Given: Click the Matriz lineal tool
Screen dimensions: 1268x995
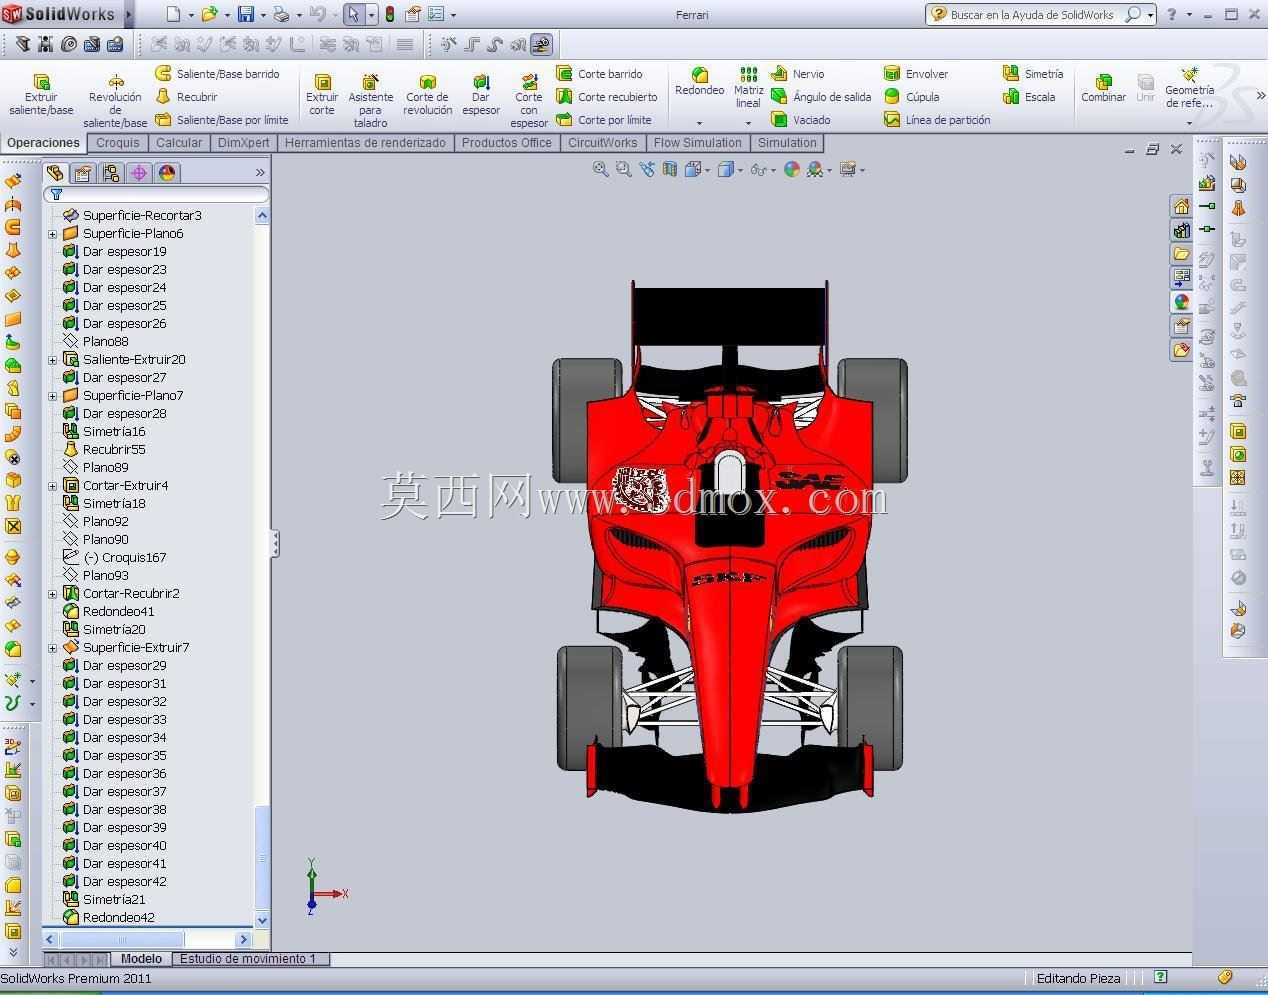Looking at the screenshot, I should click(748, 88).
